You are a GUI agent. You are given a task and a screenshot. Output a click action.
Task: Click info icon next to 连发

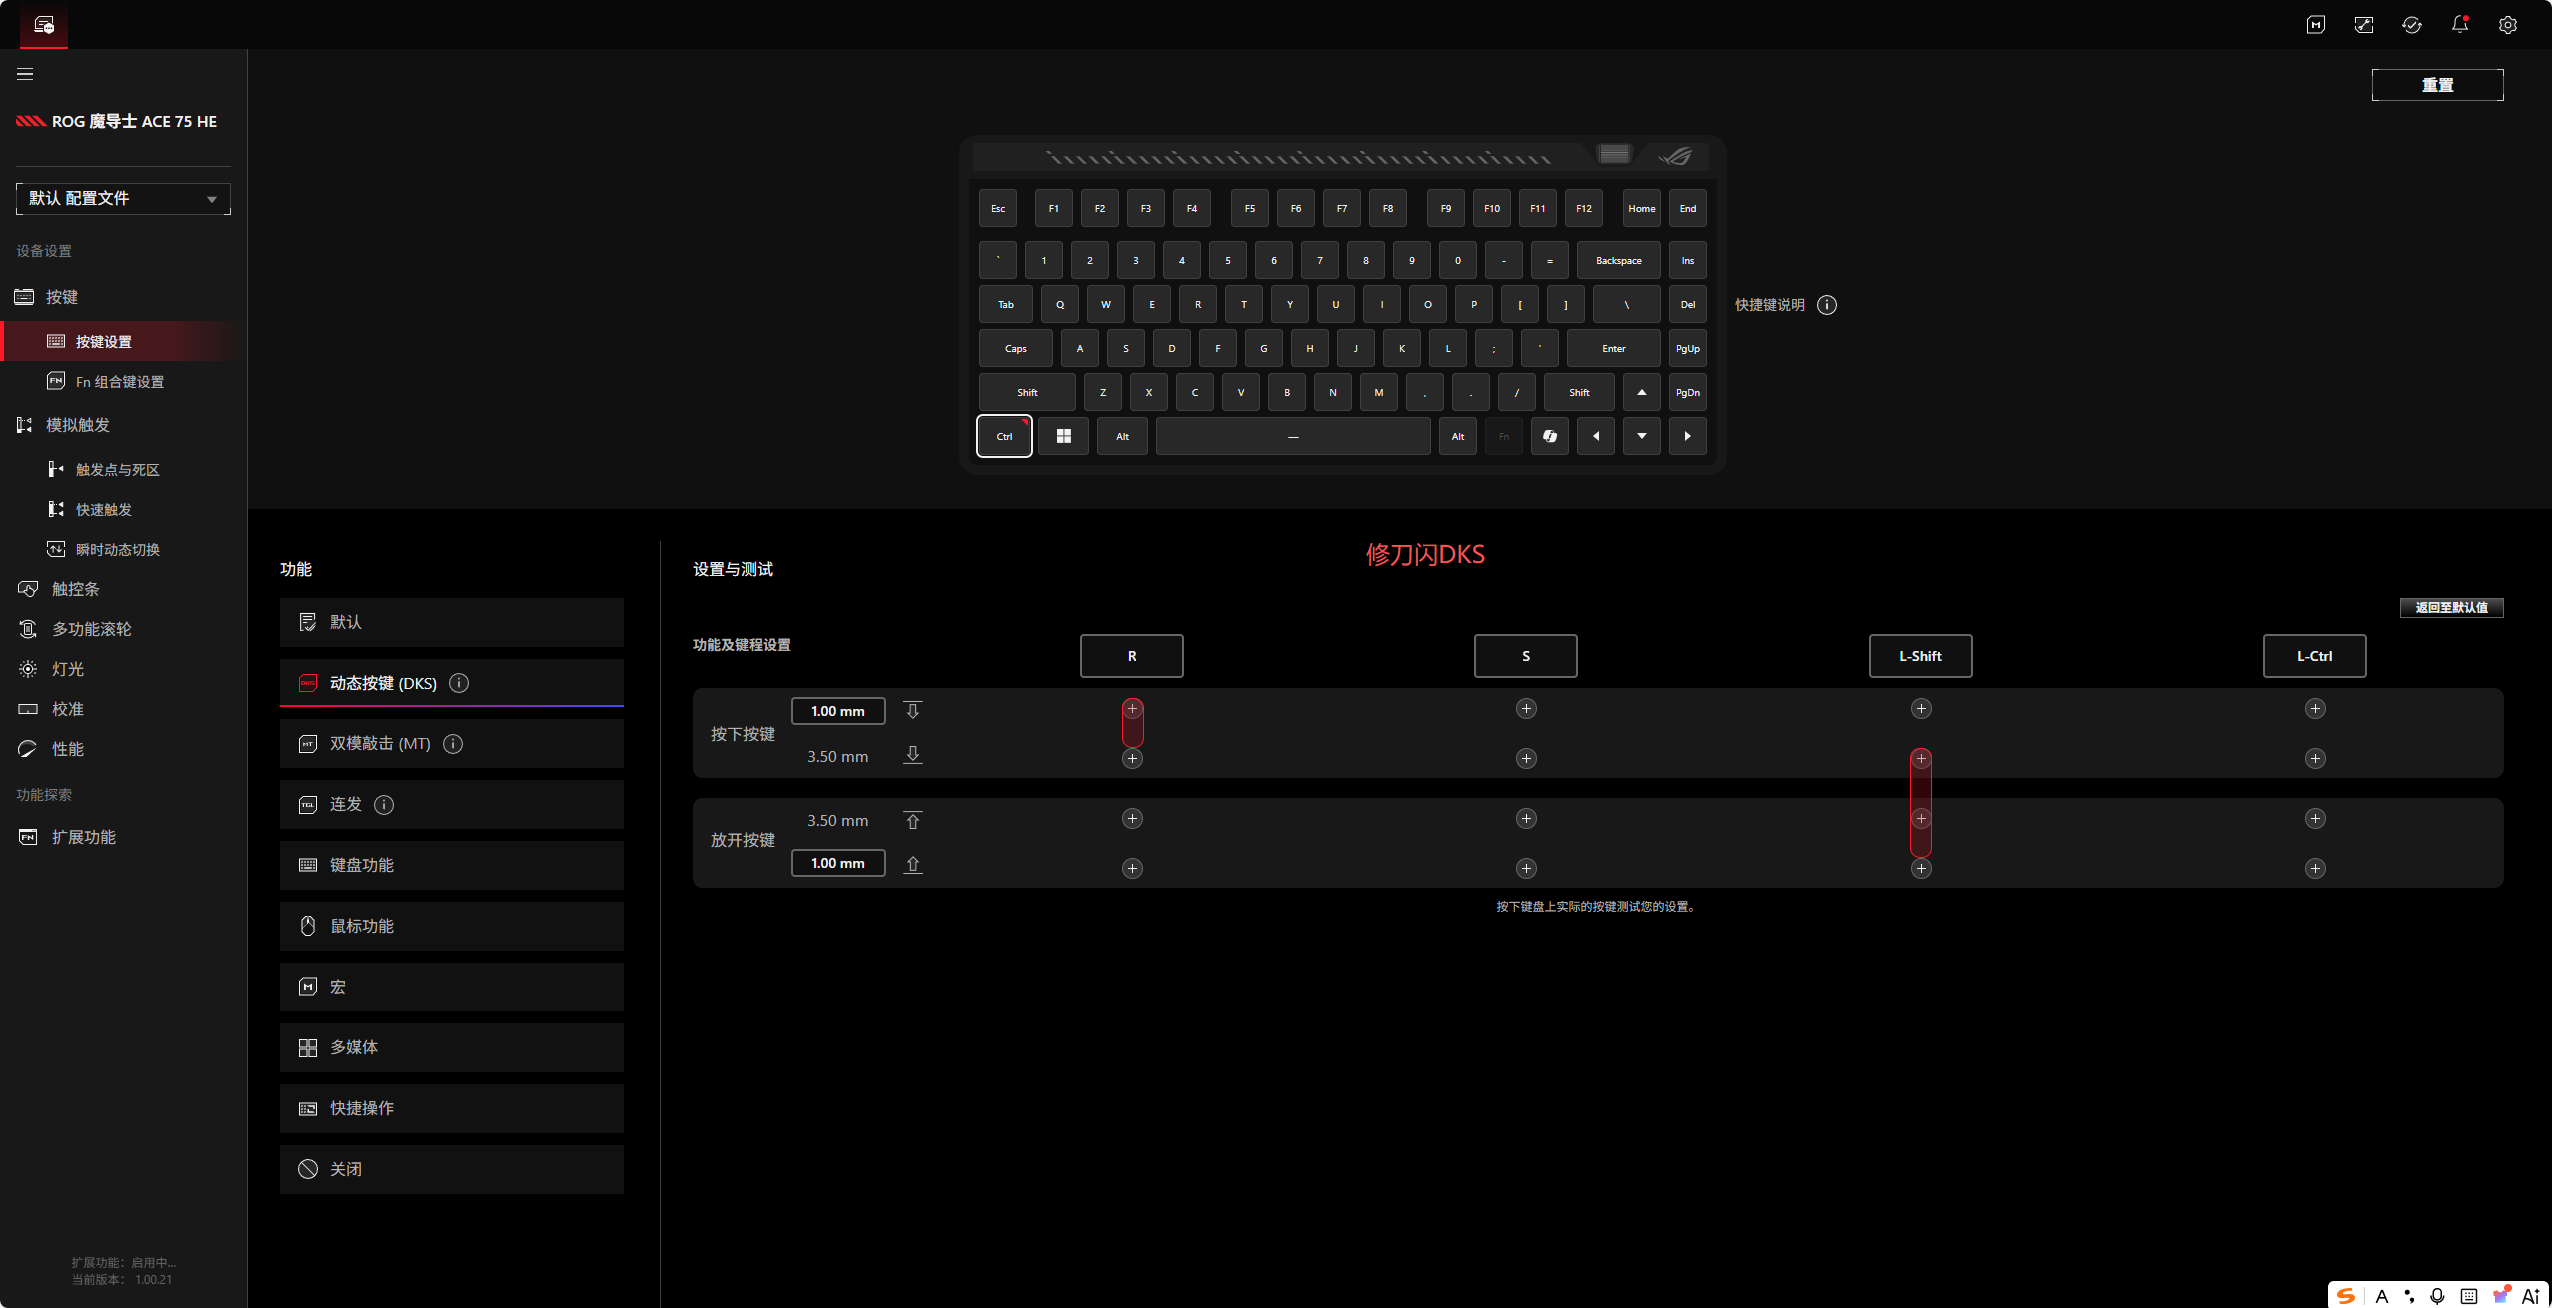pos(384,805)
